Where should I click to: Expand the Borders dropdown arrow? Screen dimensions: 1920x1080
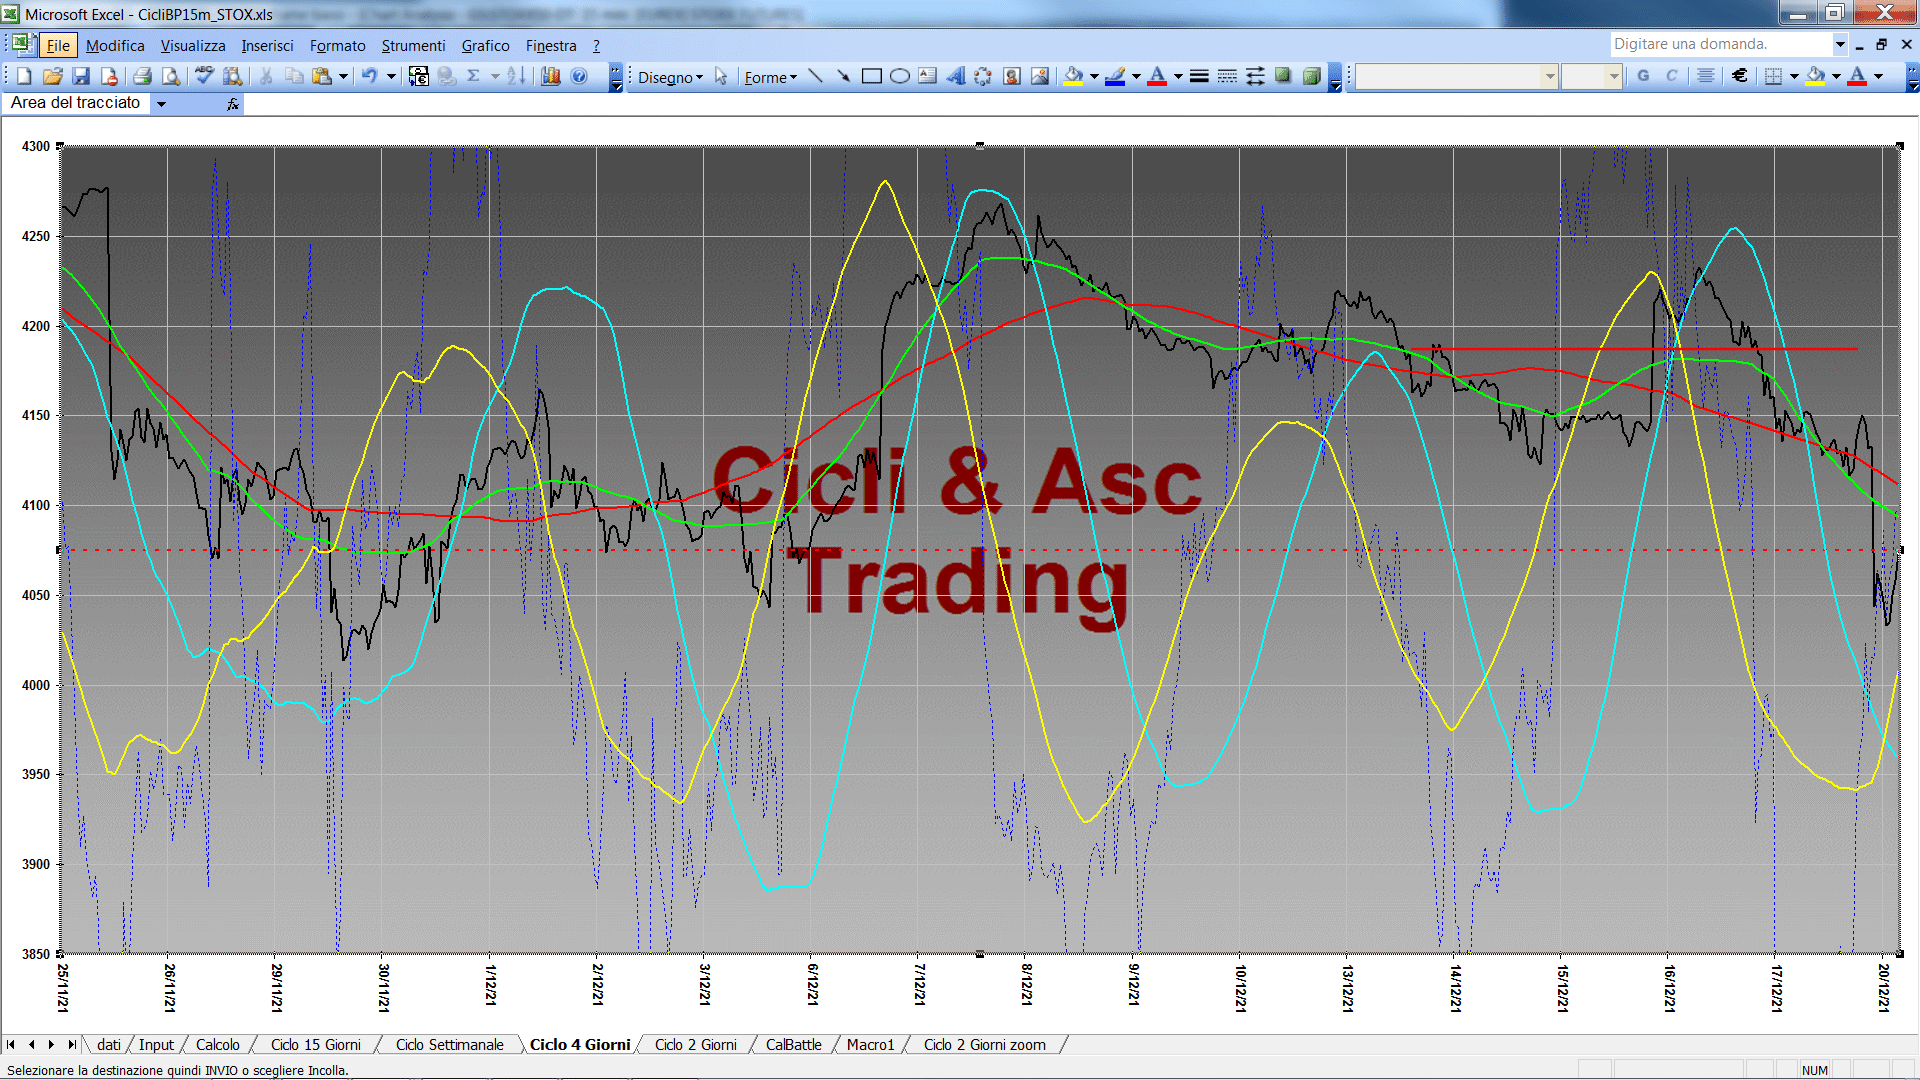pyautogui.click(x=1794, y=76)
